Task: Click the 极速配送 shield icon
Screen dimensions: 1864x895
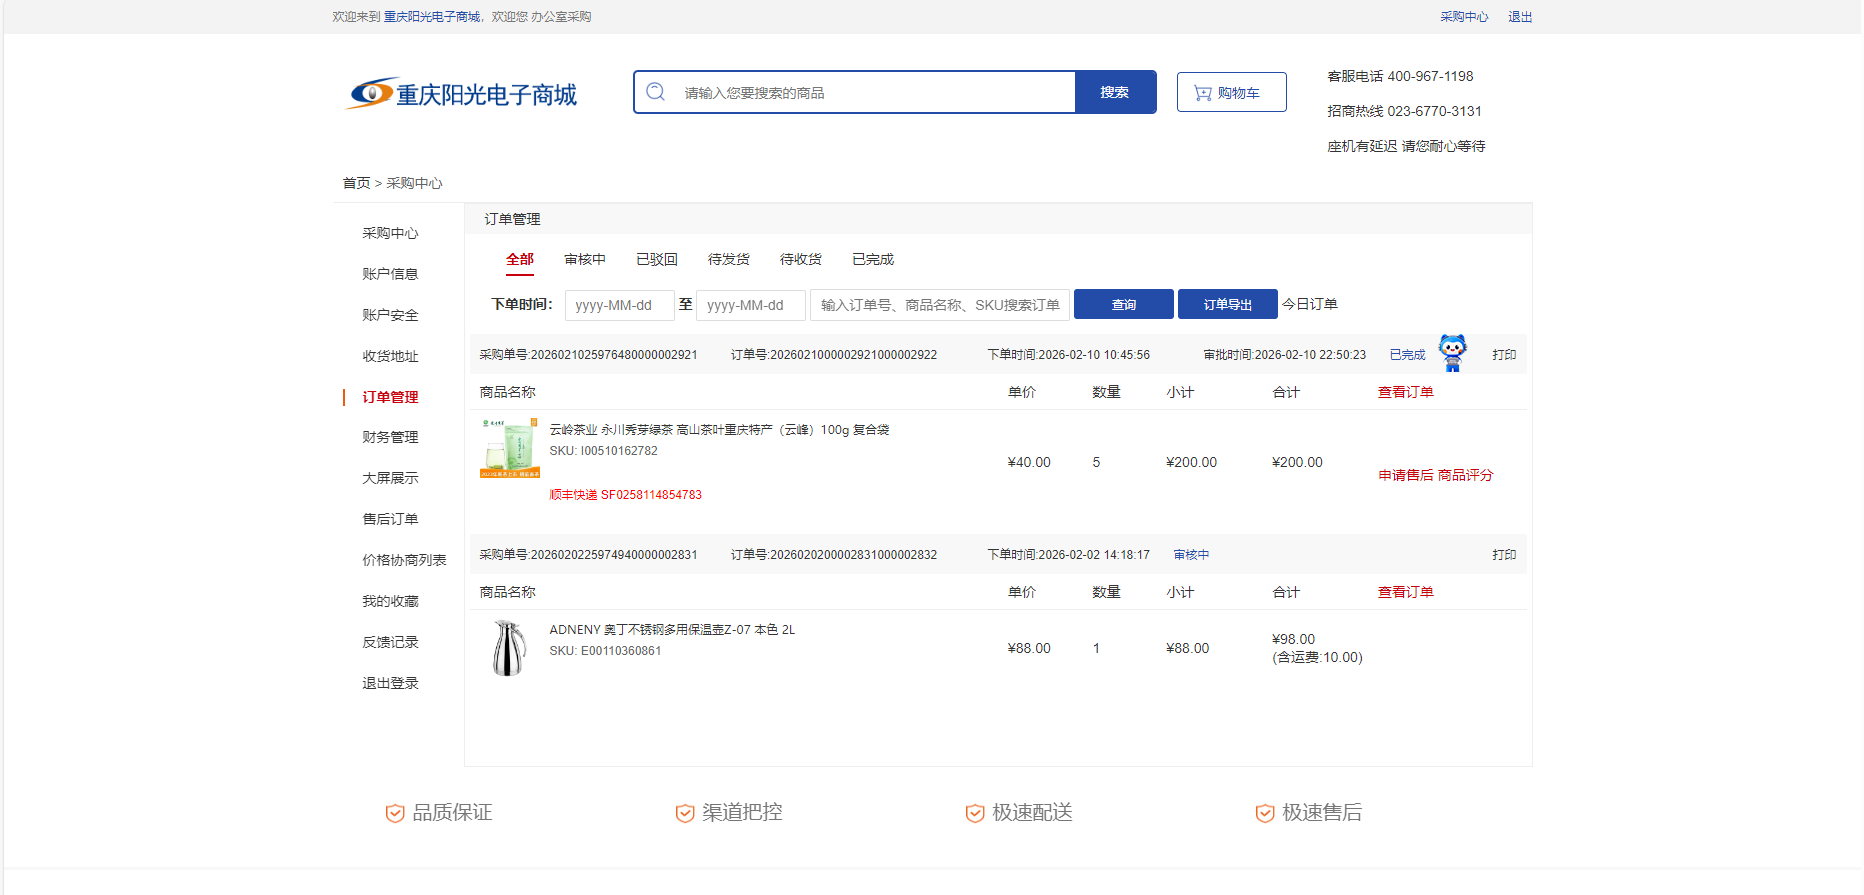Action: pos(974,813)
